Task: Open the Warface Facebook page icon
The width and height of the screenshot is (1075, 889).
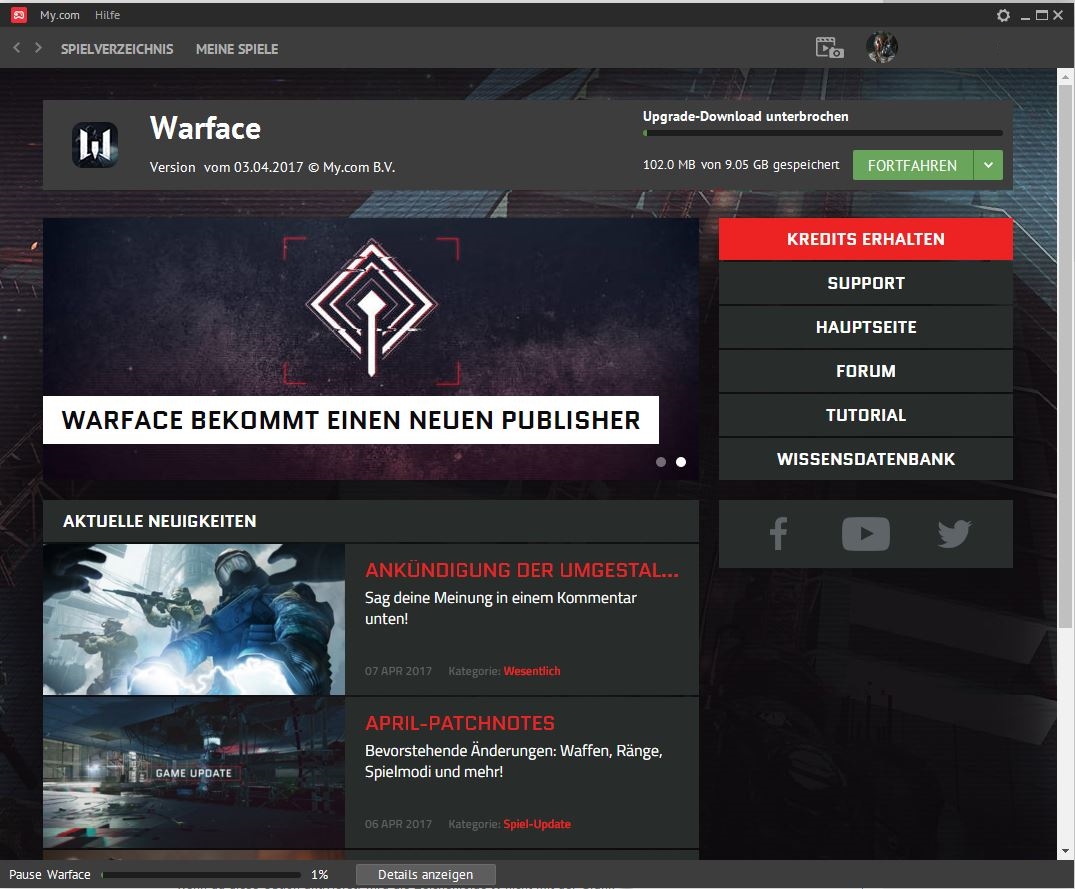Action: click(x=778, y=534)
